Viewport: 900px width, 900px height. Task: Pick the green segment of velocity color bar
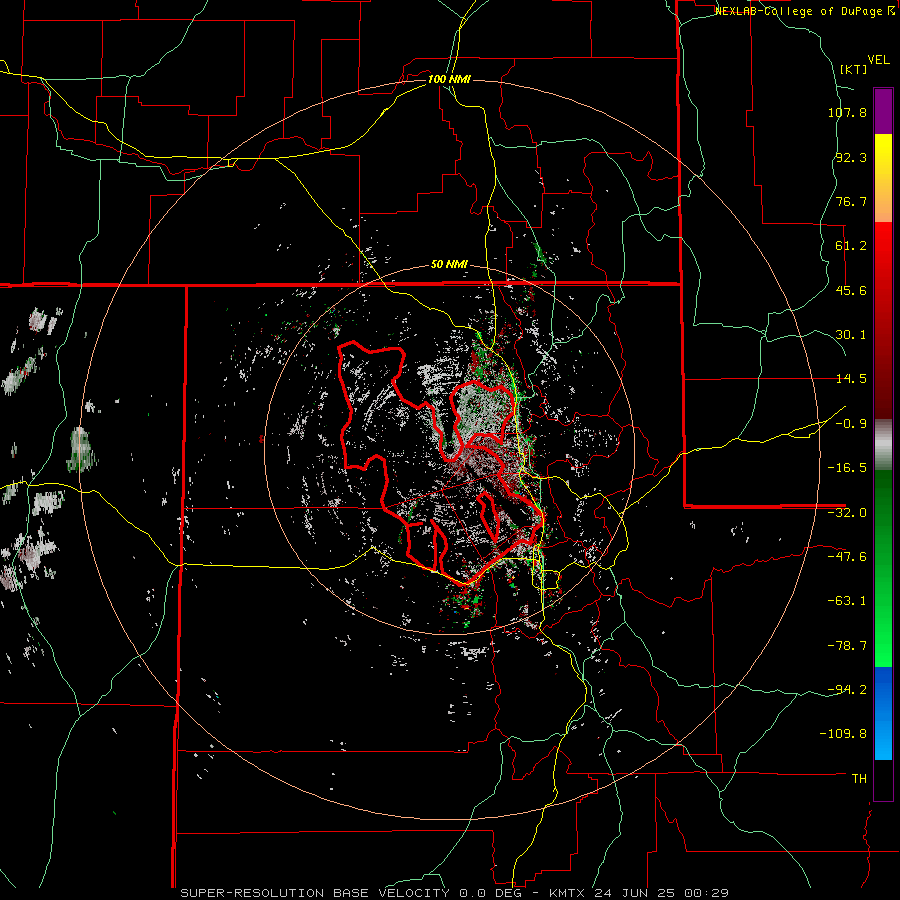click(x=883, y=568)
